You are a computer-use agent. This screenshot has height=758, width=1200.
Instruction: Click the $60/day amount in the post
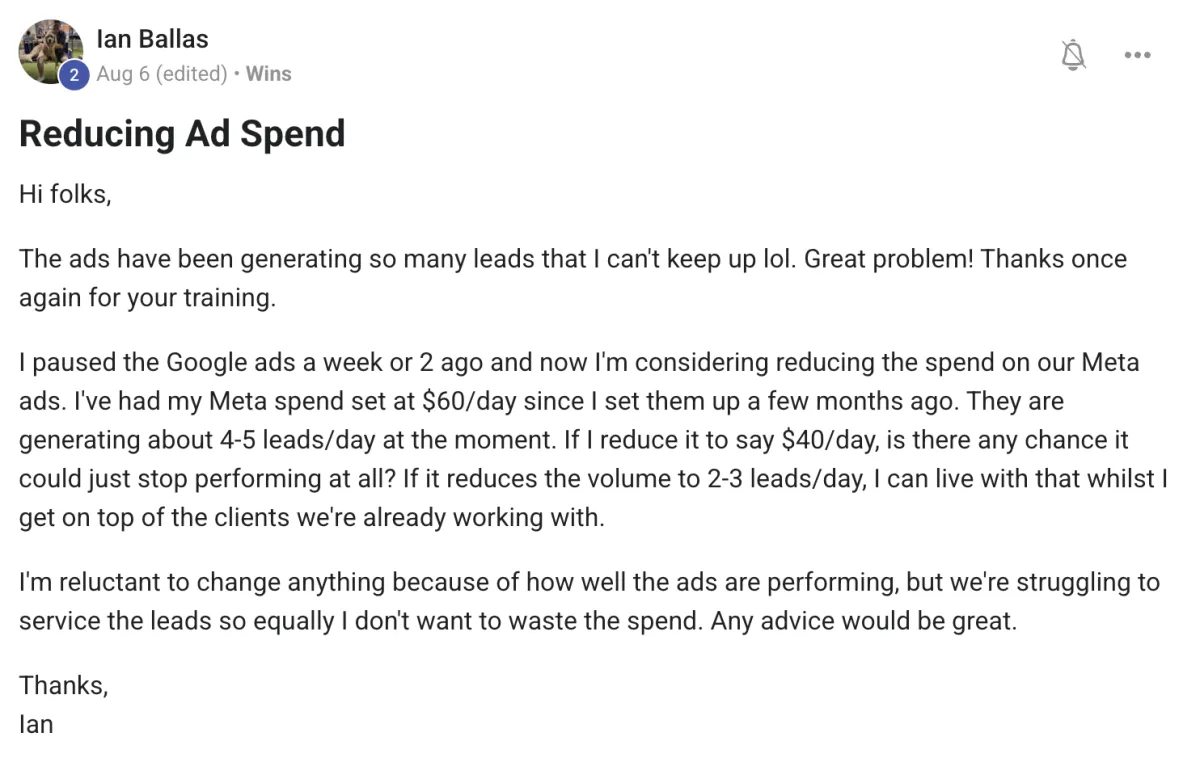tap(467, 401)
